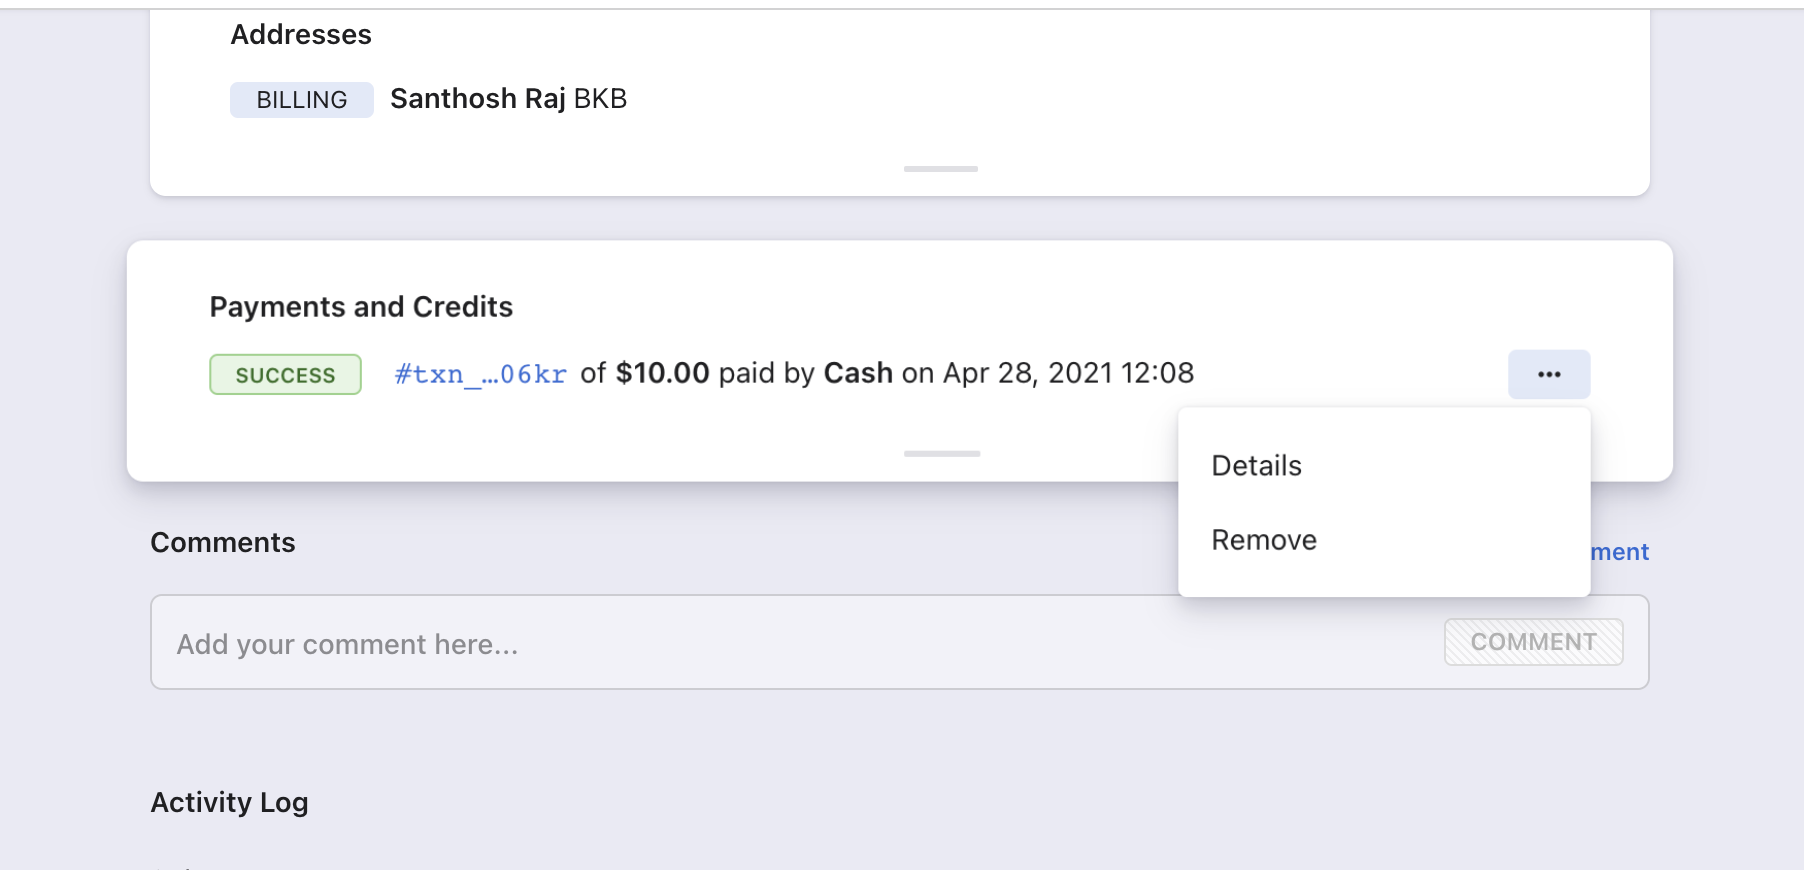Click the green SUCCESS status badge
Image resolution: width=1804 pixels, height=870 pixels.
tap(285, 375)
